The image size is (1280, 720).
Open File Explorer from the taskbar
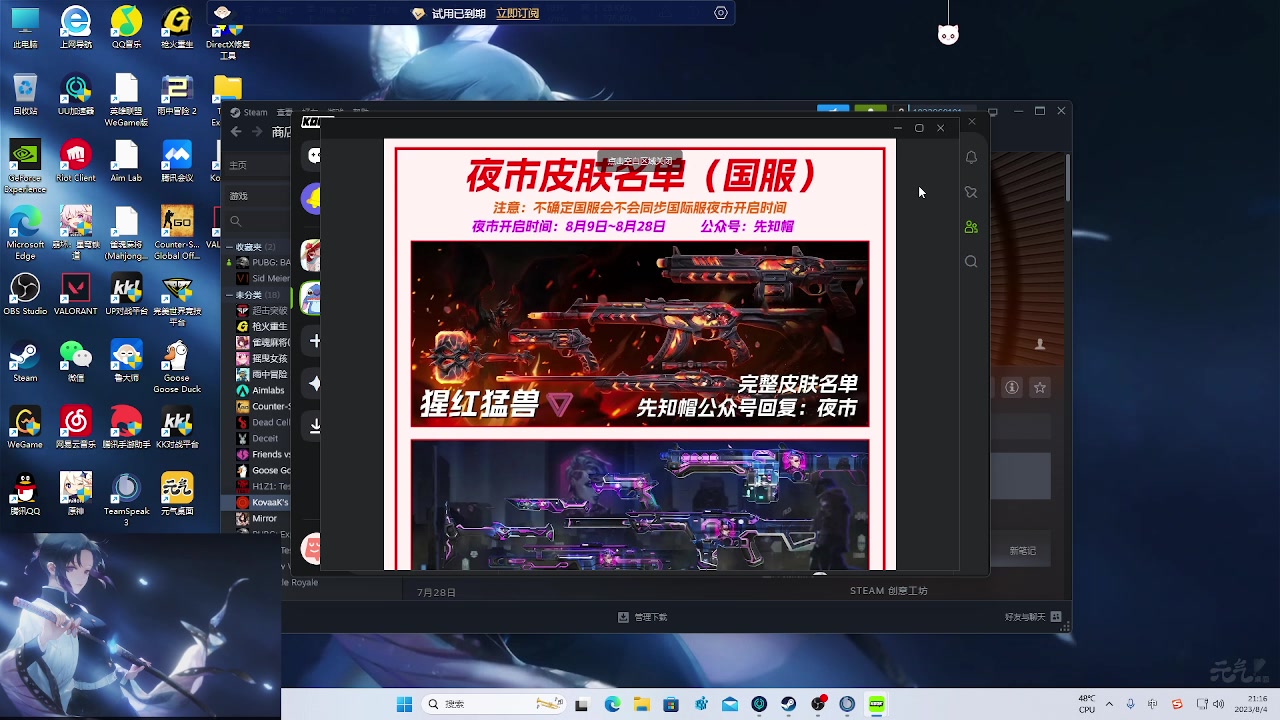(x=641, y=704)
